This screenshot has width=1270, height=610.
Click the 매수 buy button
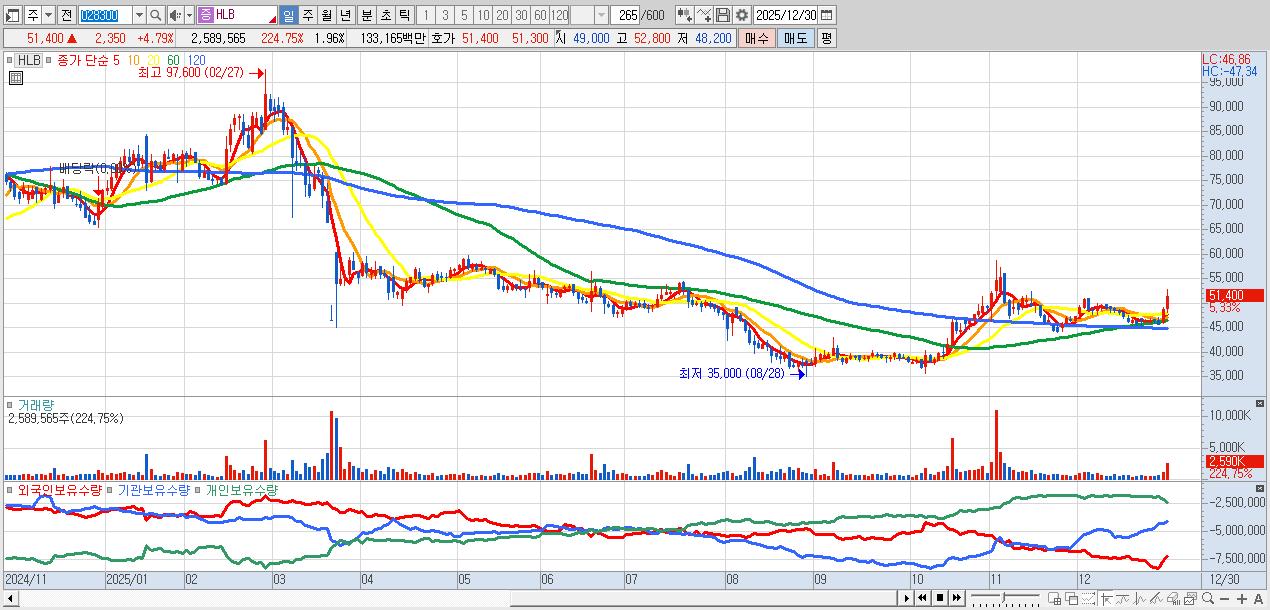tap(756, 38)
